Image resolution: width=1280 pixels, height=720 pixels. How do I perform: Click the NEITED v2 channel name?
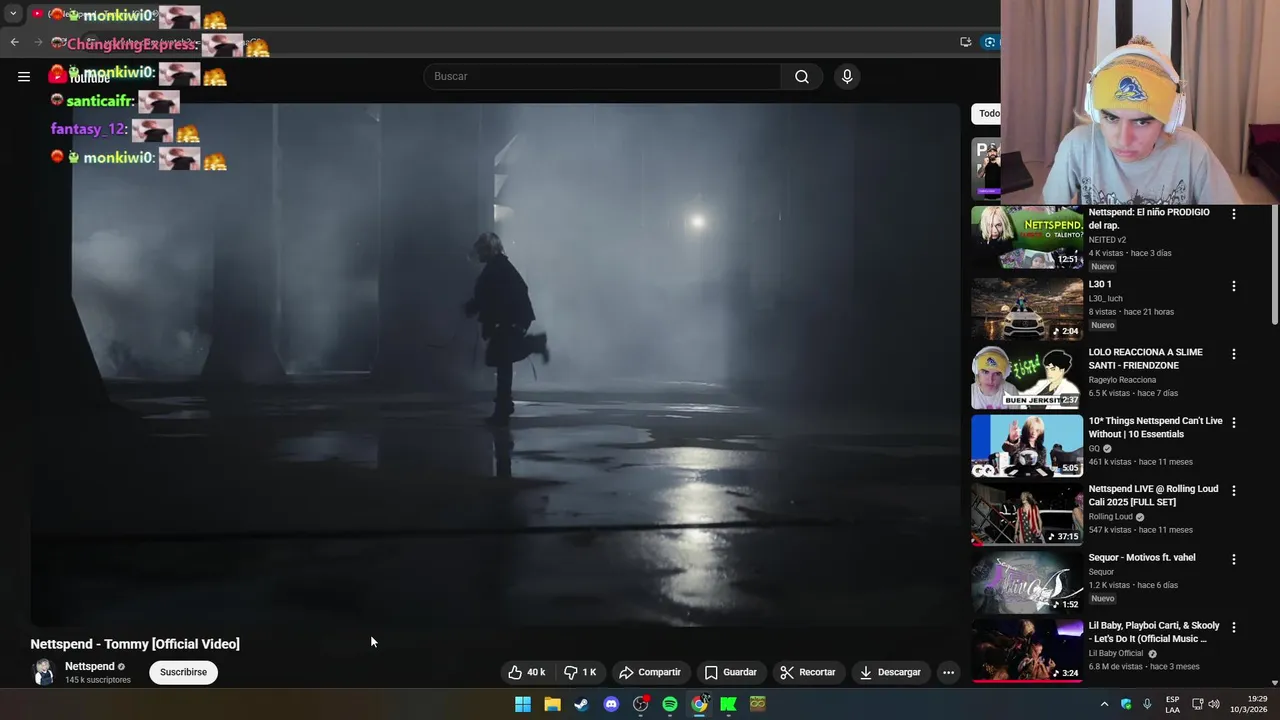coord(1107,240)
